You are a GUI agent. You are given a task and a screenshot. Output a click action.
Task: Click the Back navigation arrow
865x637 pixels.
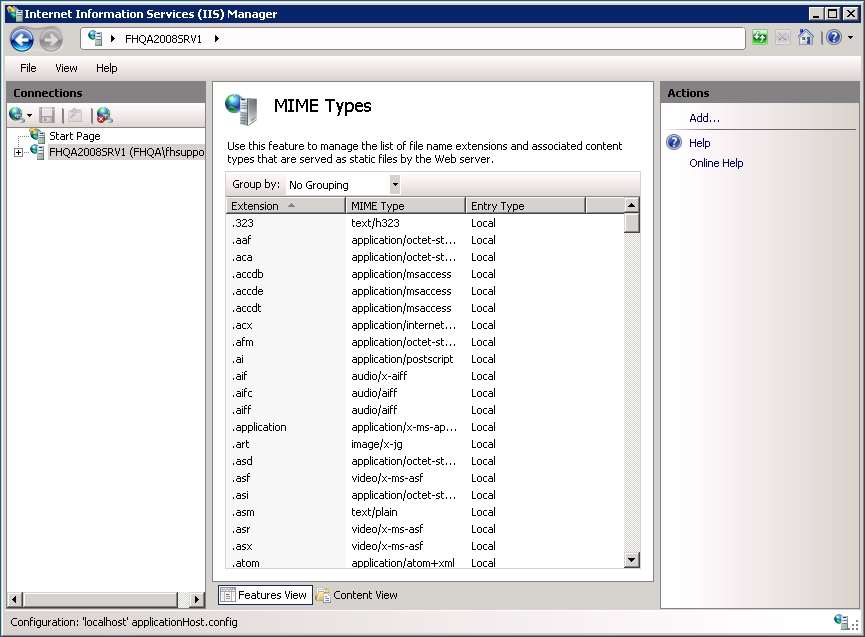point(22,39)
